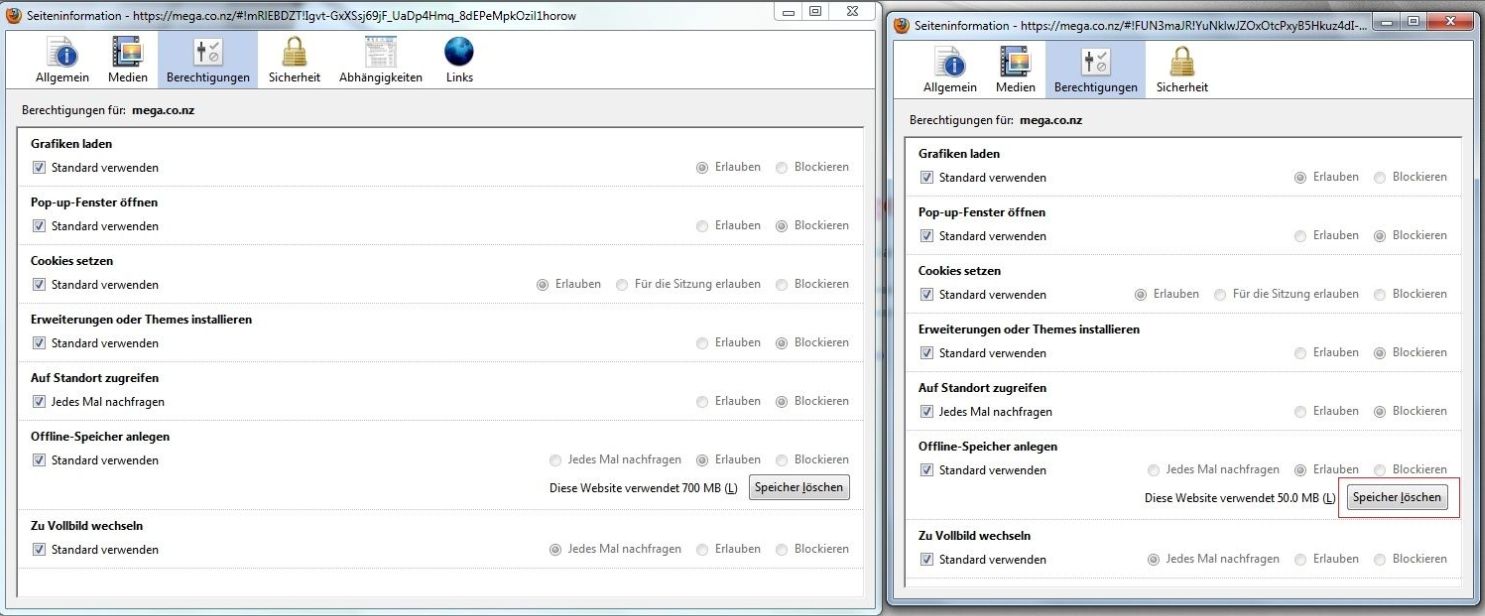This screenshot has height=616, width=1485.
Task: Click Sicherheit padlock icon in right window
Action: pos(1182,62)
